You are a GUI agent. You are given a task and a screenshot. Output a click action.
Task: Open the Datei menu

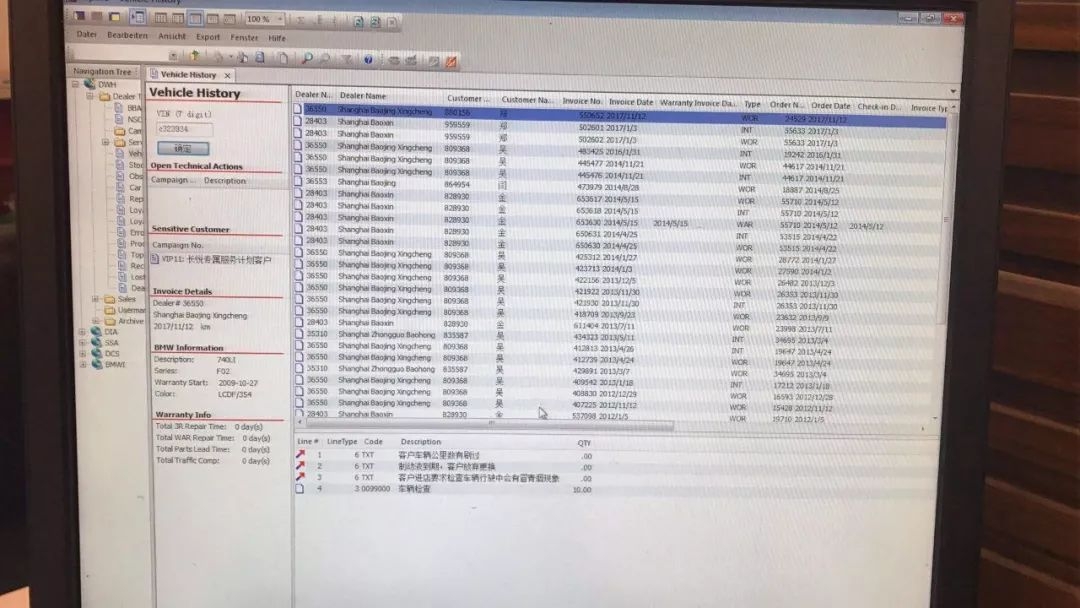86,34
